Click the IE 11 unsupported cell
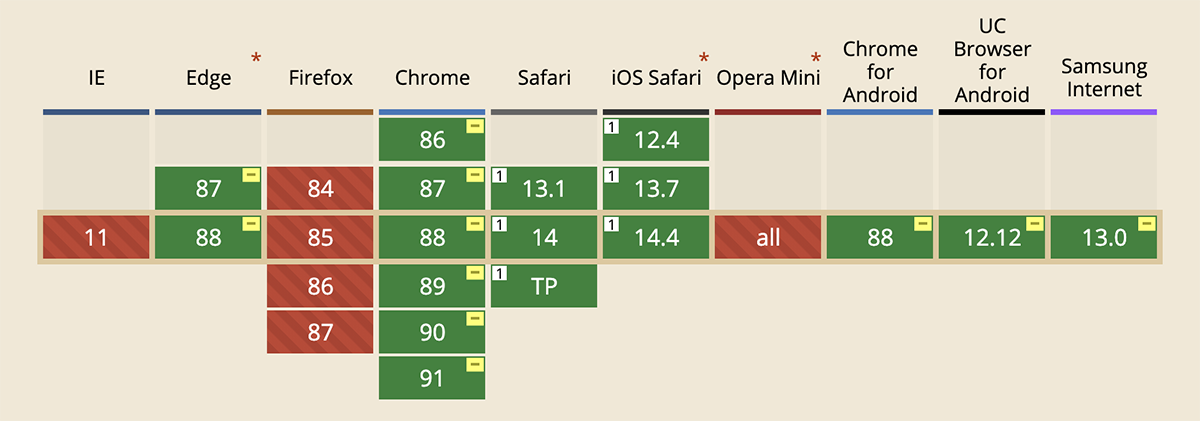This screenshot has width=1200, height=421. 96,237
